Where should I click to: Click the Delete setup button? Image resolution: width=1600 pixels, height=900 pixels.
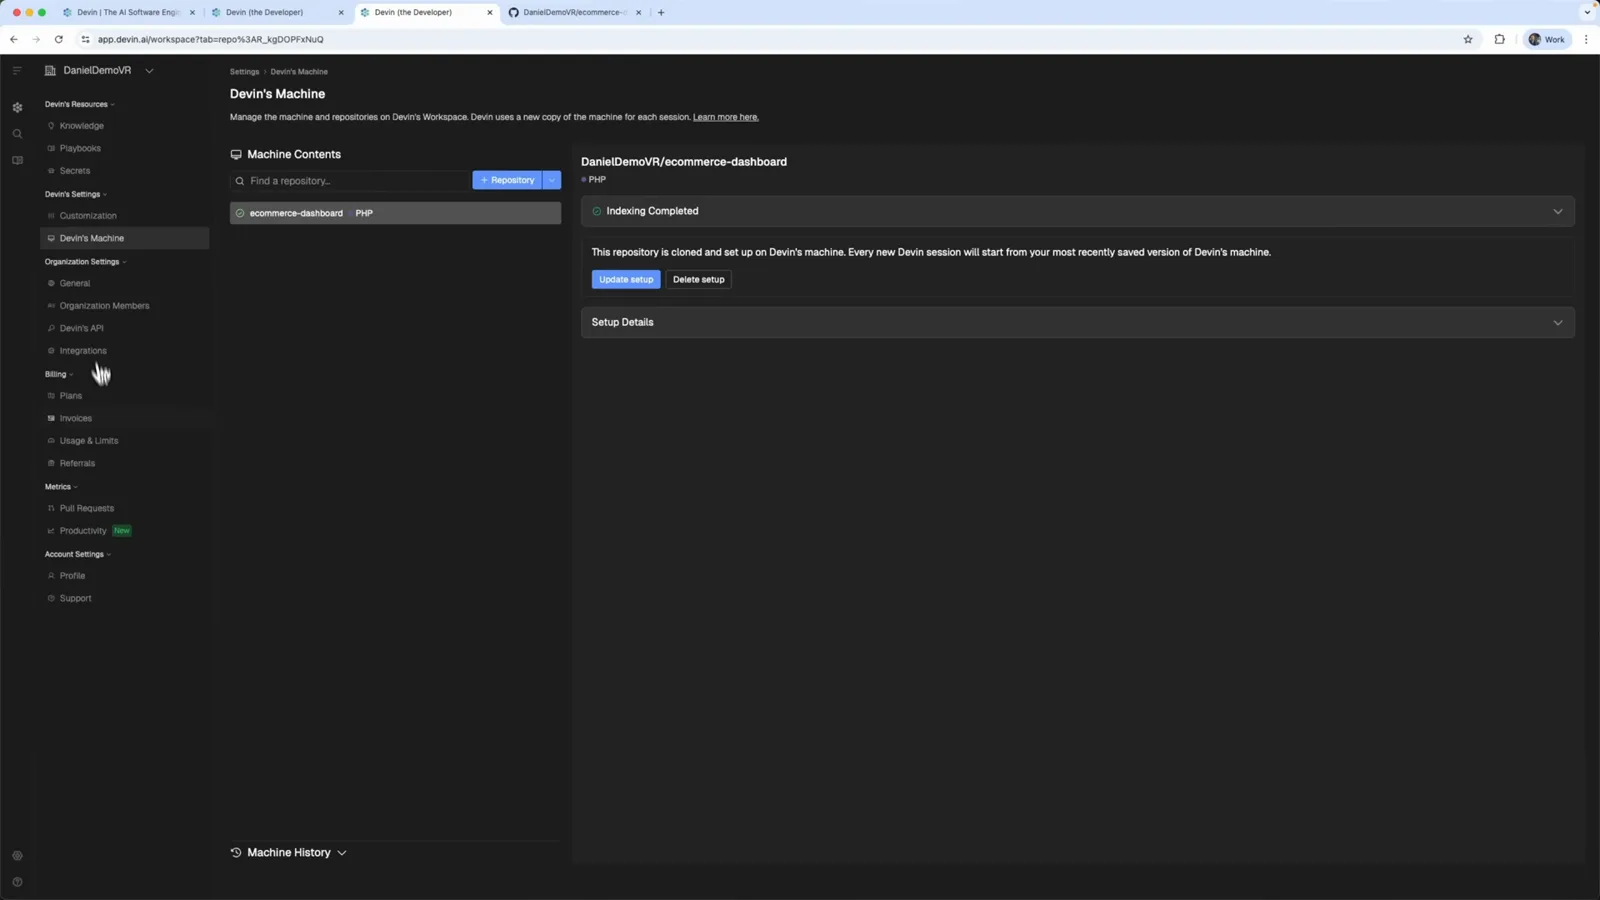pos(698,280)
